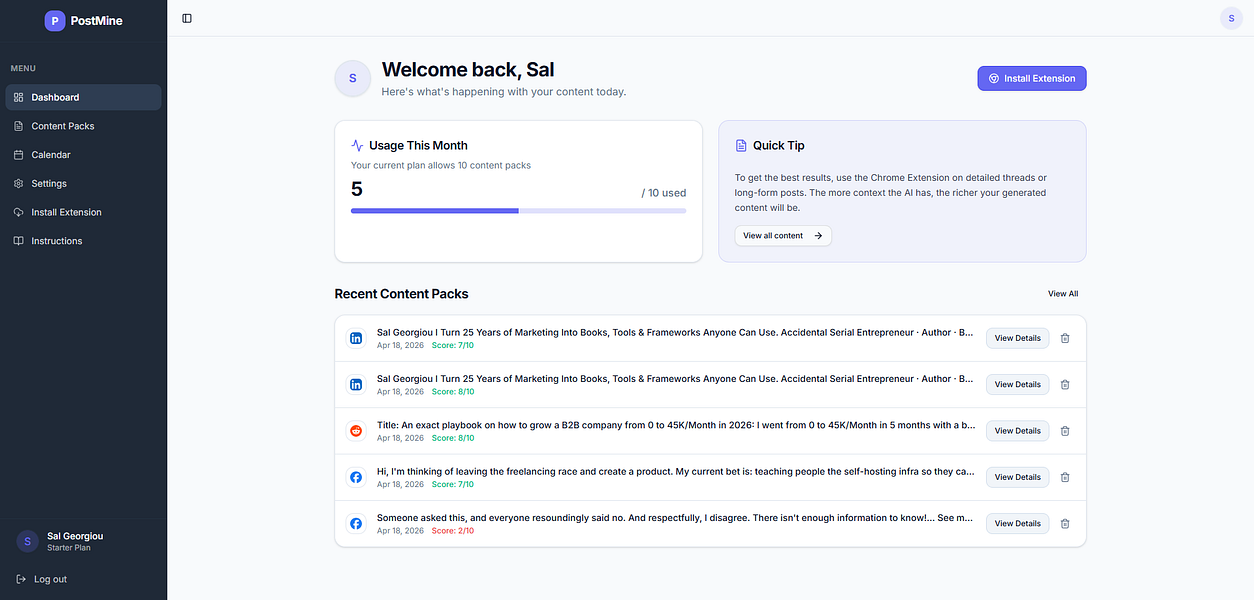
Task: Click the large S avatar beside Welcome back
Action: coord(352,78)
